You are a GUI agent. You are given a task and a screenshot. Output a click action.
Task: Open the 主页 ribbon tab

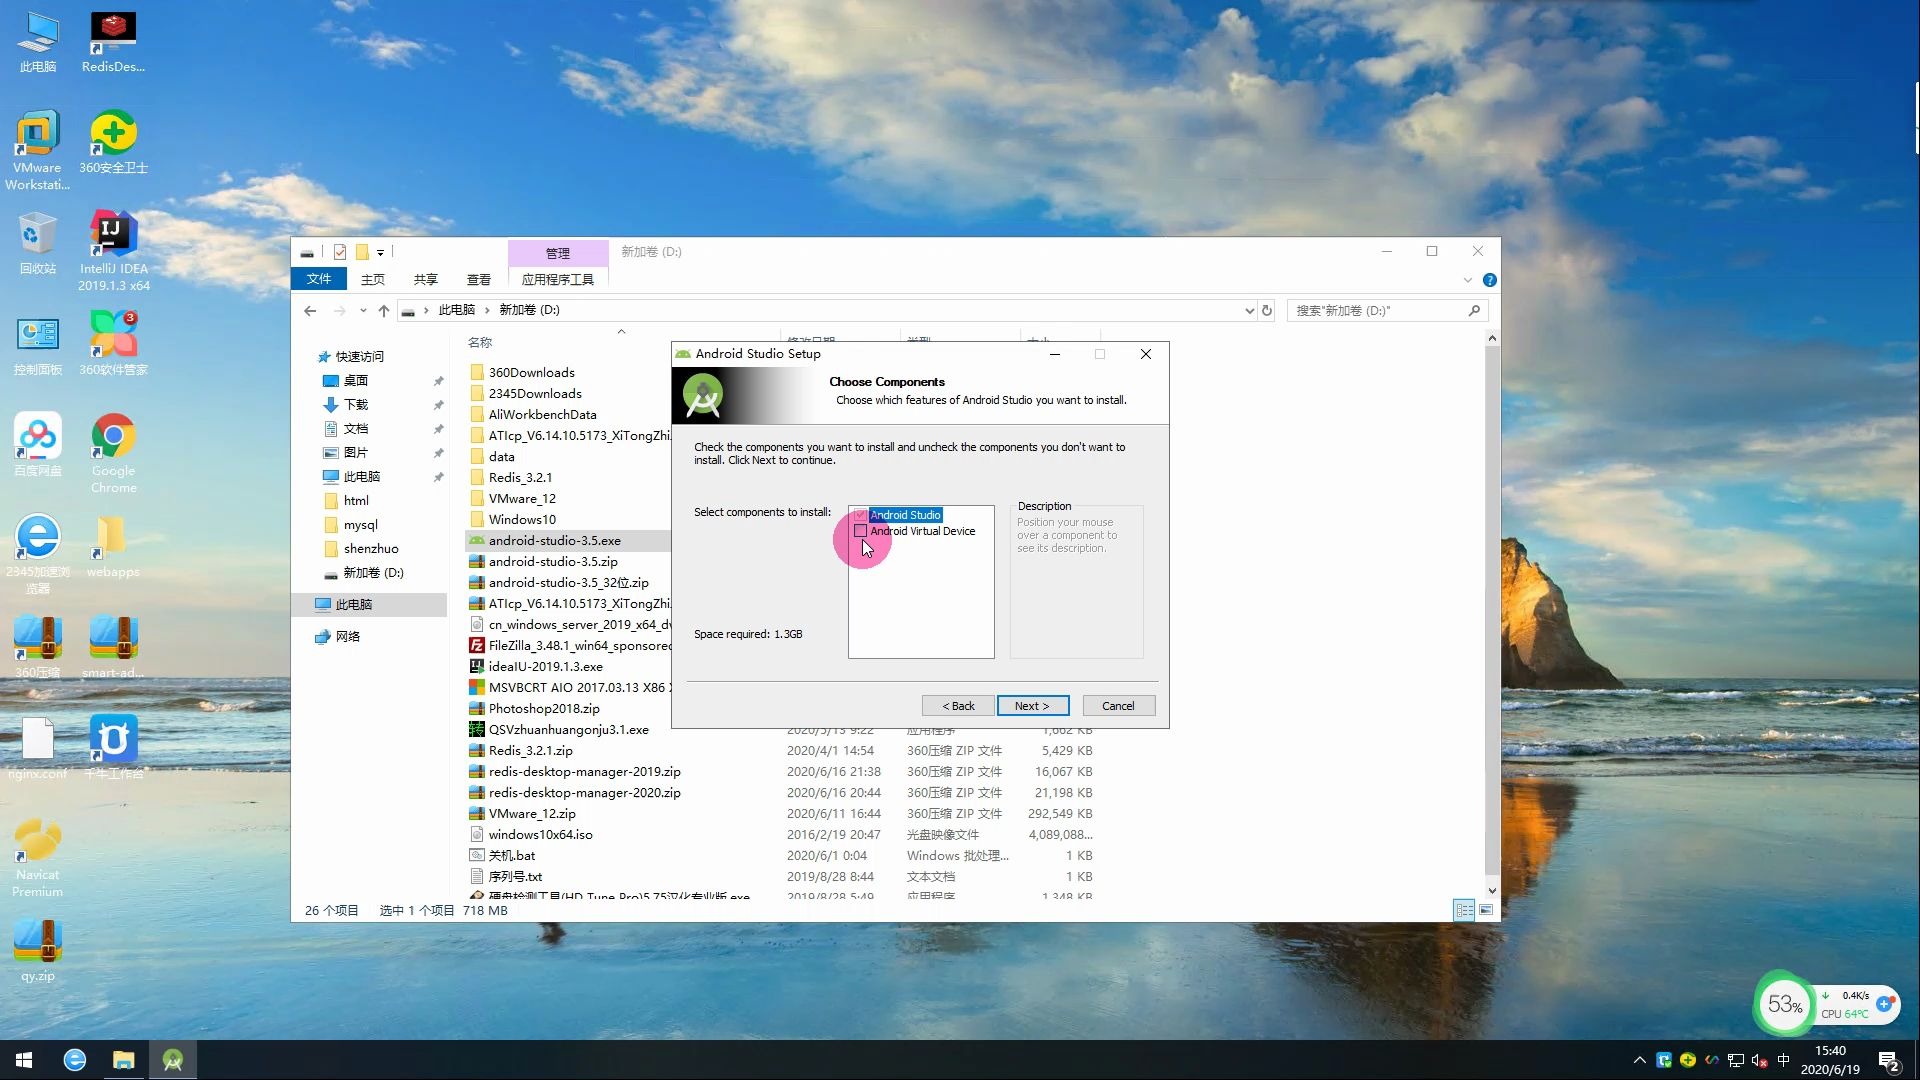pyautogui.click(x=373, y=279)
